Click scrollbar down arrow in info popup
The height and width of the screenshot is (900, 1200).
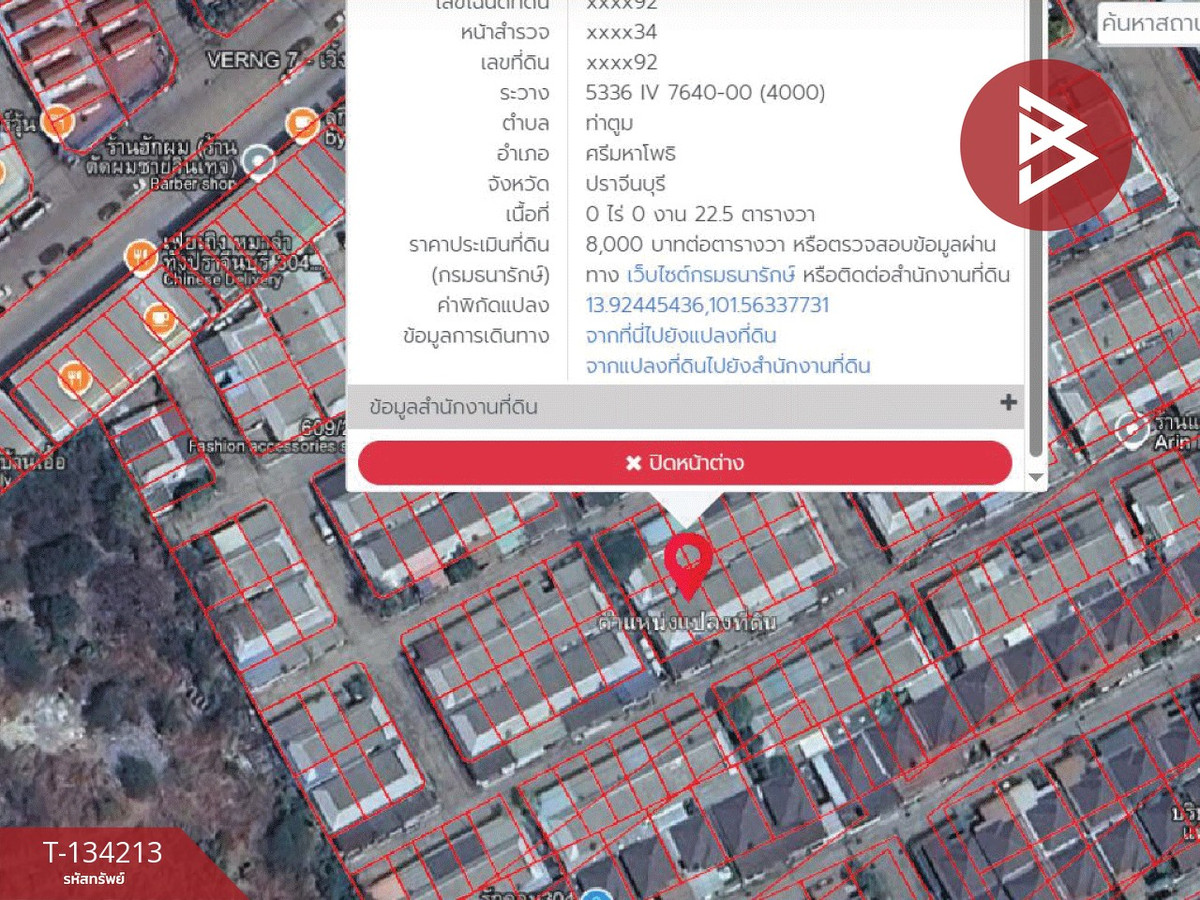pyautogui.click(x=1036, y=478)
